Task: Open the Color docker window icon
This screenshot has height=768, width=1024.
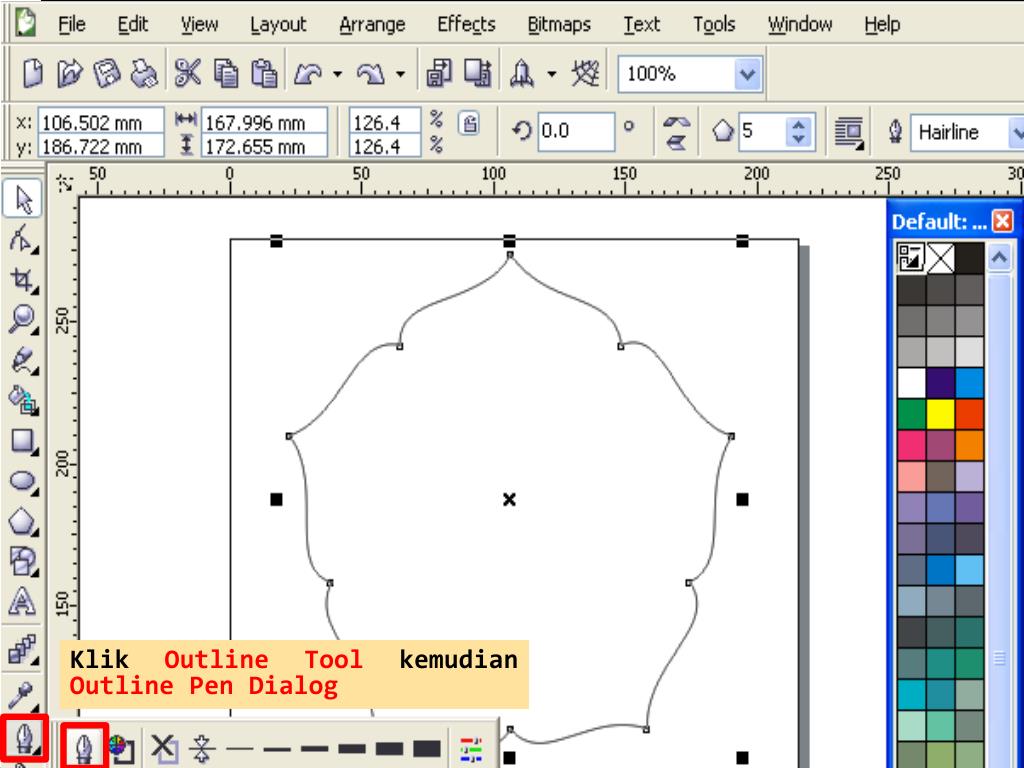Action: (x=471, y=750)
